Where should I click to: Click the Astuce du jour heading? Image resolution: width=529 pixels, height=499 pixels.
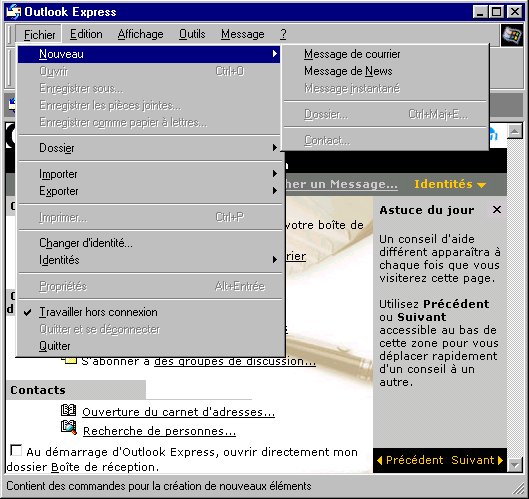click(427, 210)
